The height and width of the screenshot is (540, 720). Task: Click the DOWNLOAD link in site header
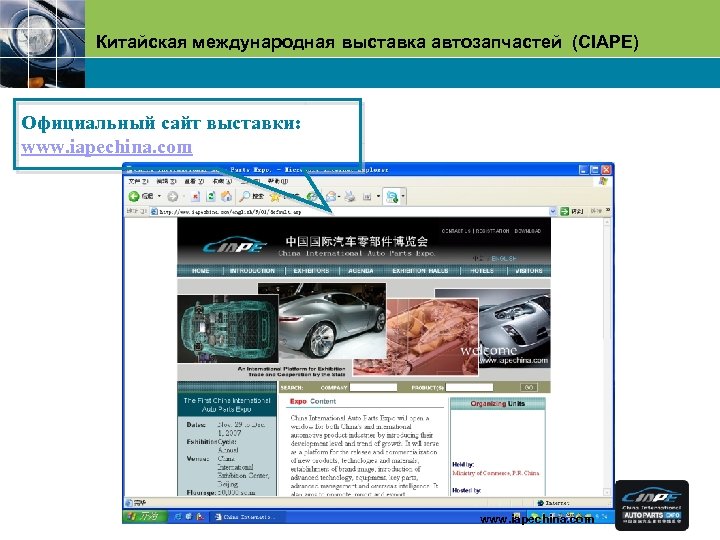coord(528,231)
